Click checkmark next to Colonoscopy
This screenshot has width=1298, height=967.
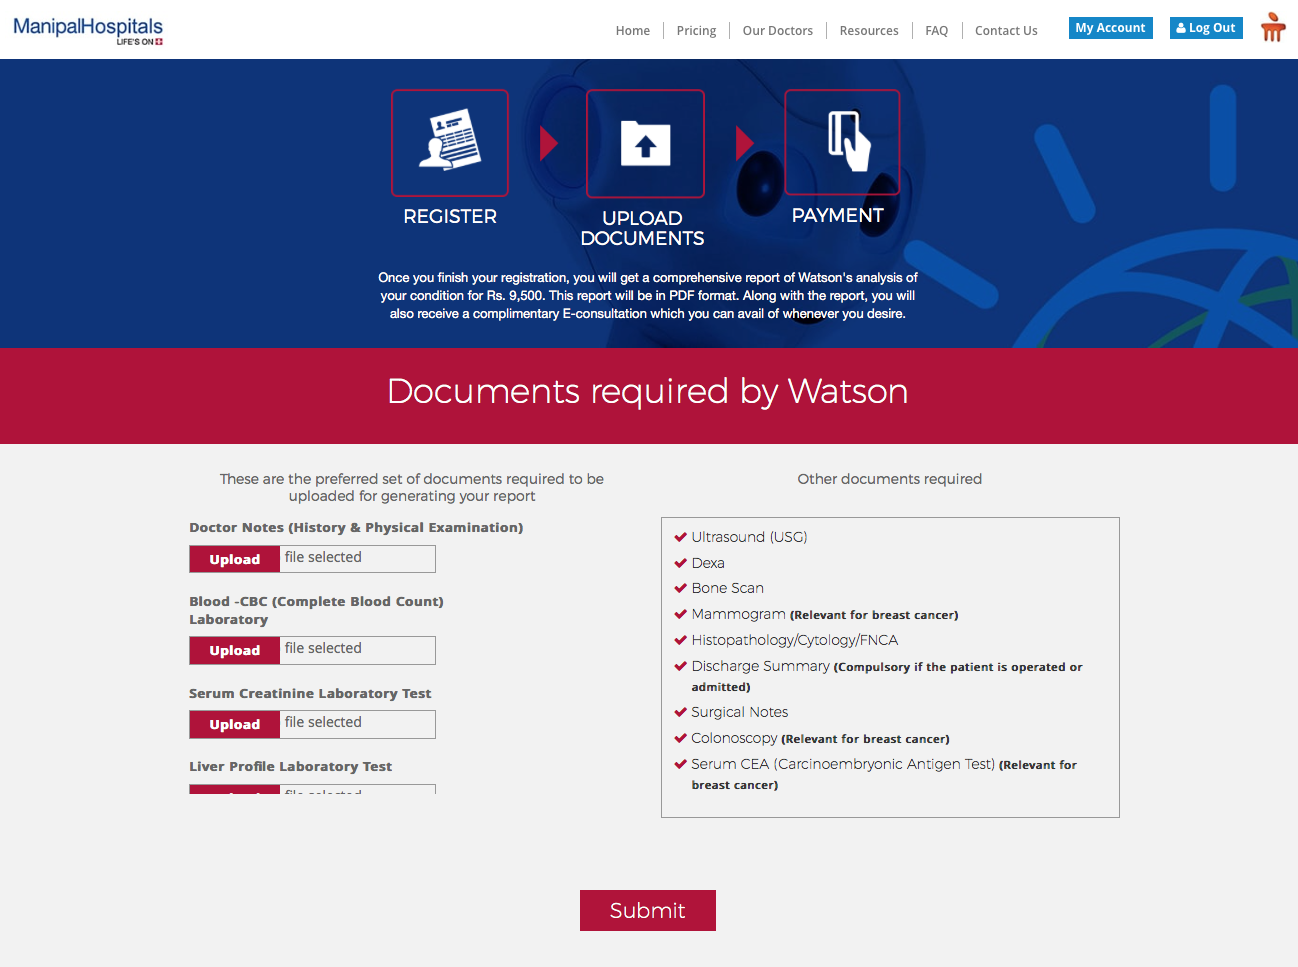tap(681, 738)
